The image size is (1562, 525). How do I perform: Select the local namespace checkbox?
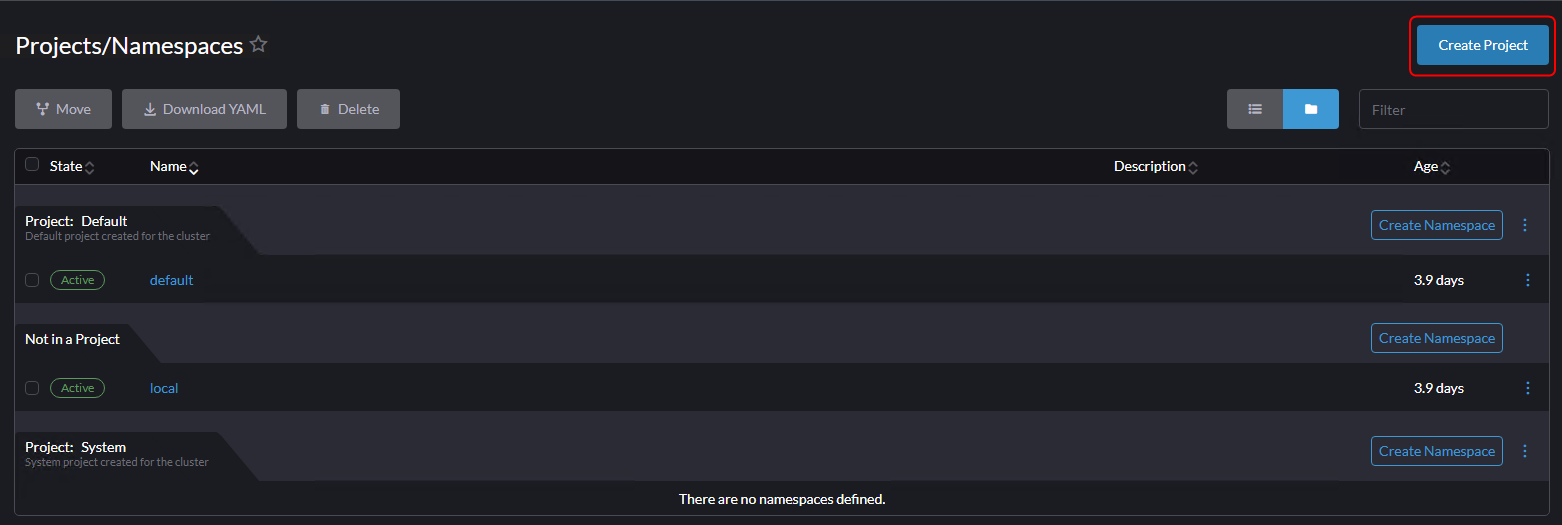tap(32, 388)
